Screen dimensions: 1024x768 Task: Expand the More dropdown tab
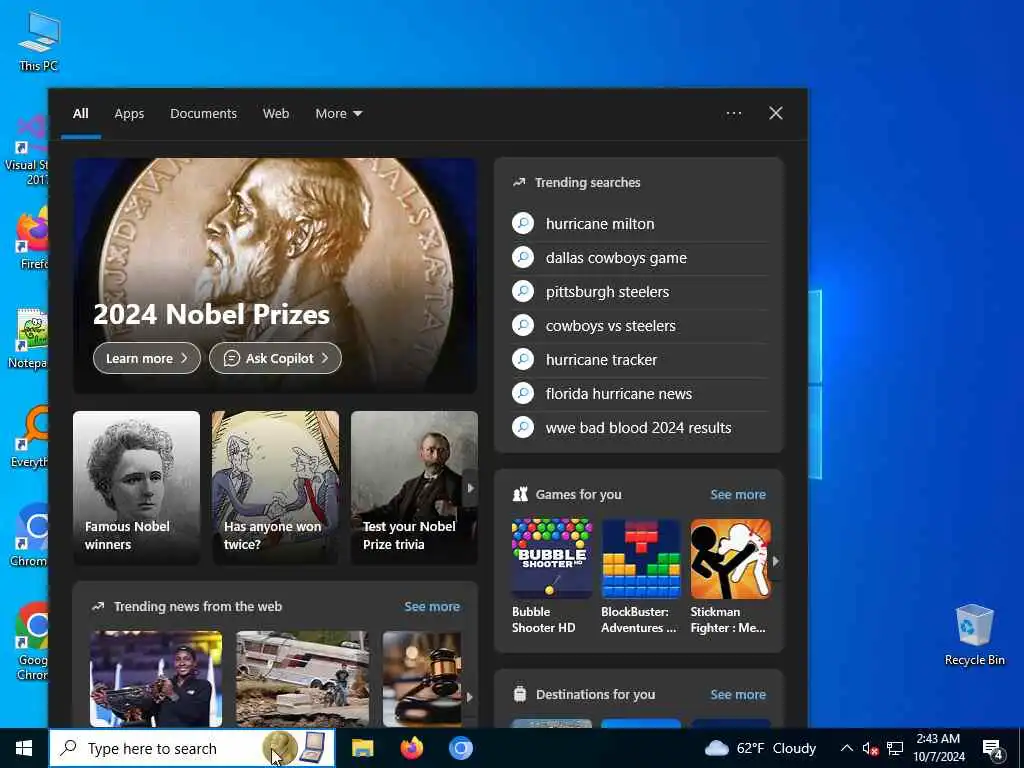point(338,114)
